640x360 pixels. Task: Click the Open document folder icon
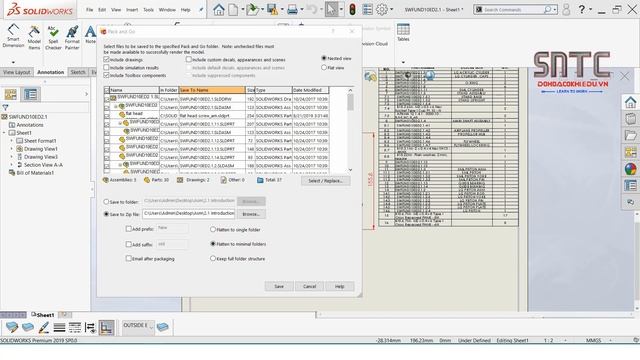tap(252, 9)
